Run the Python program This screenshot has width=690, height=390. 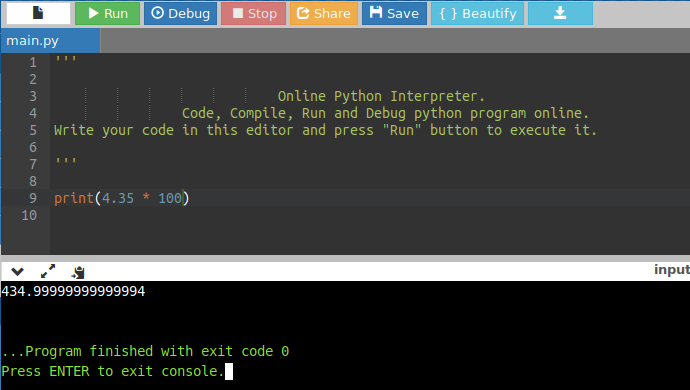coord(107,13)
